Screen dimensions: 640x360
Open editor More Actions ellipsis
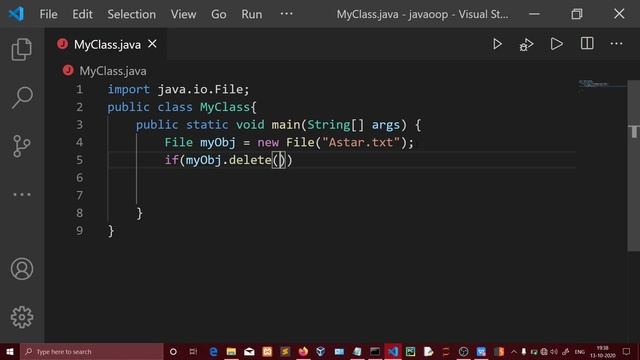coord(616,44)
